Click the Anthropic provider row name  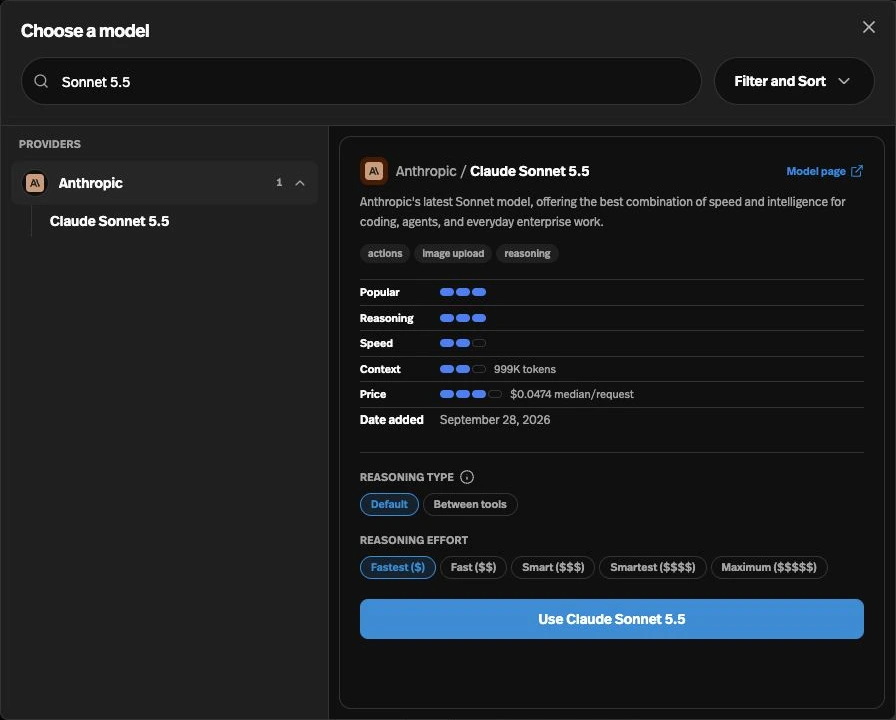91,183
